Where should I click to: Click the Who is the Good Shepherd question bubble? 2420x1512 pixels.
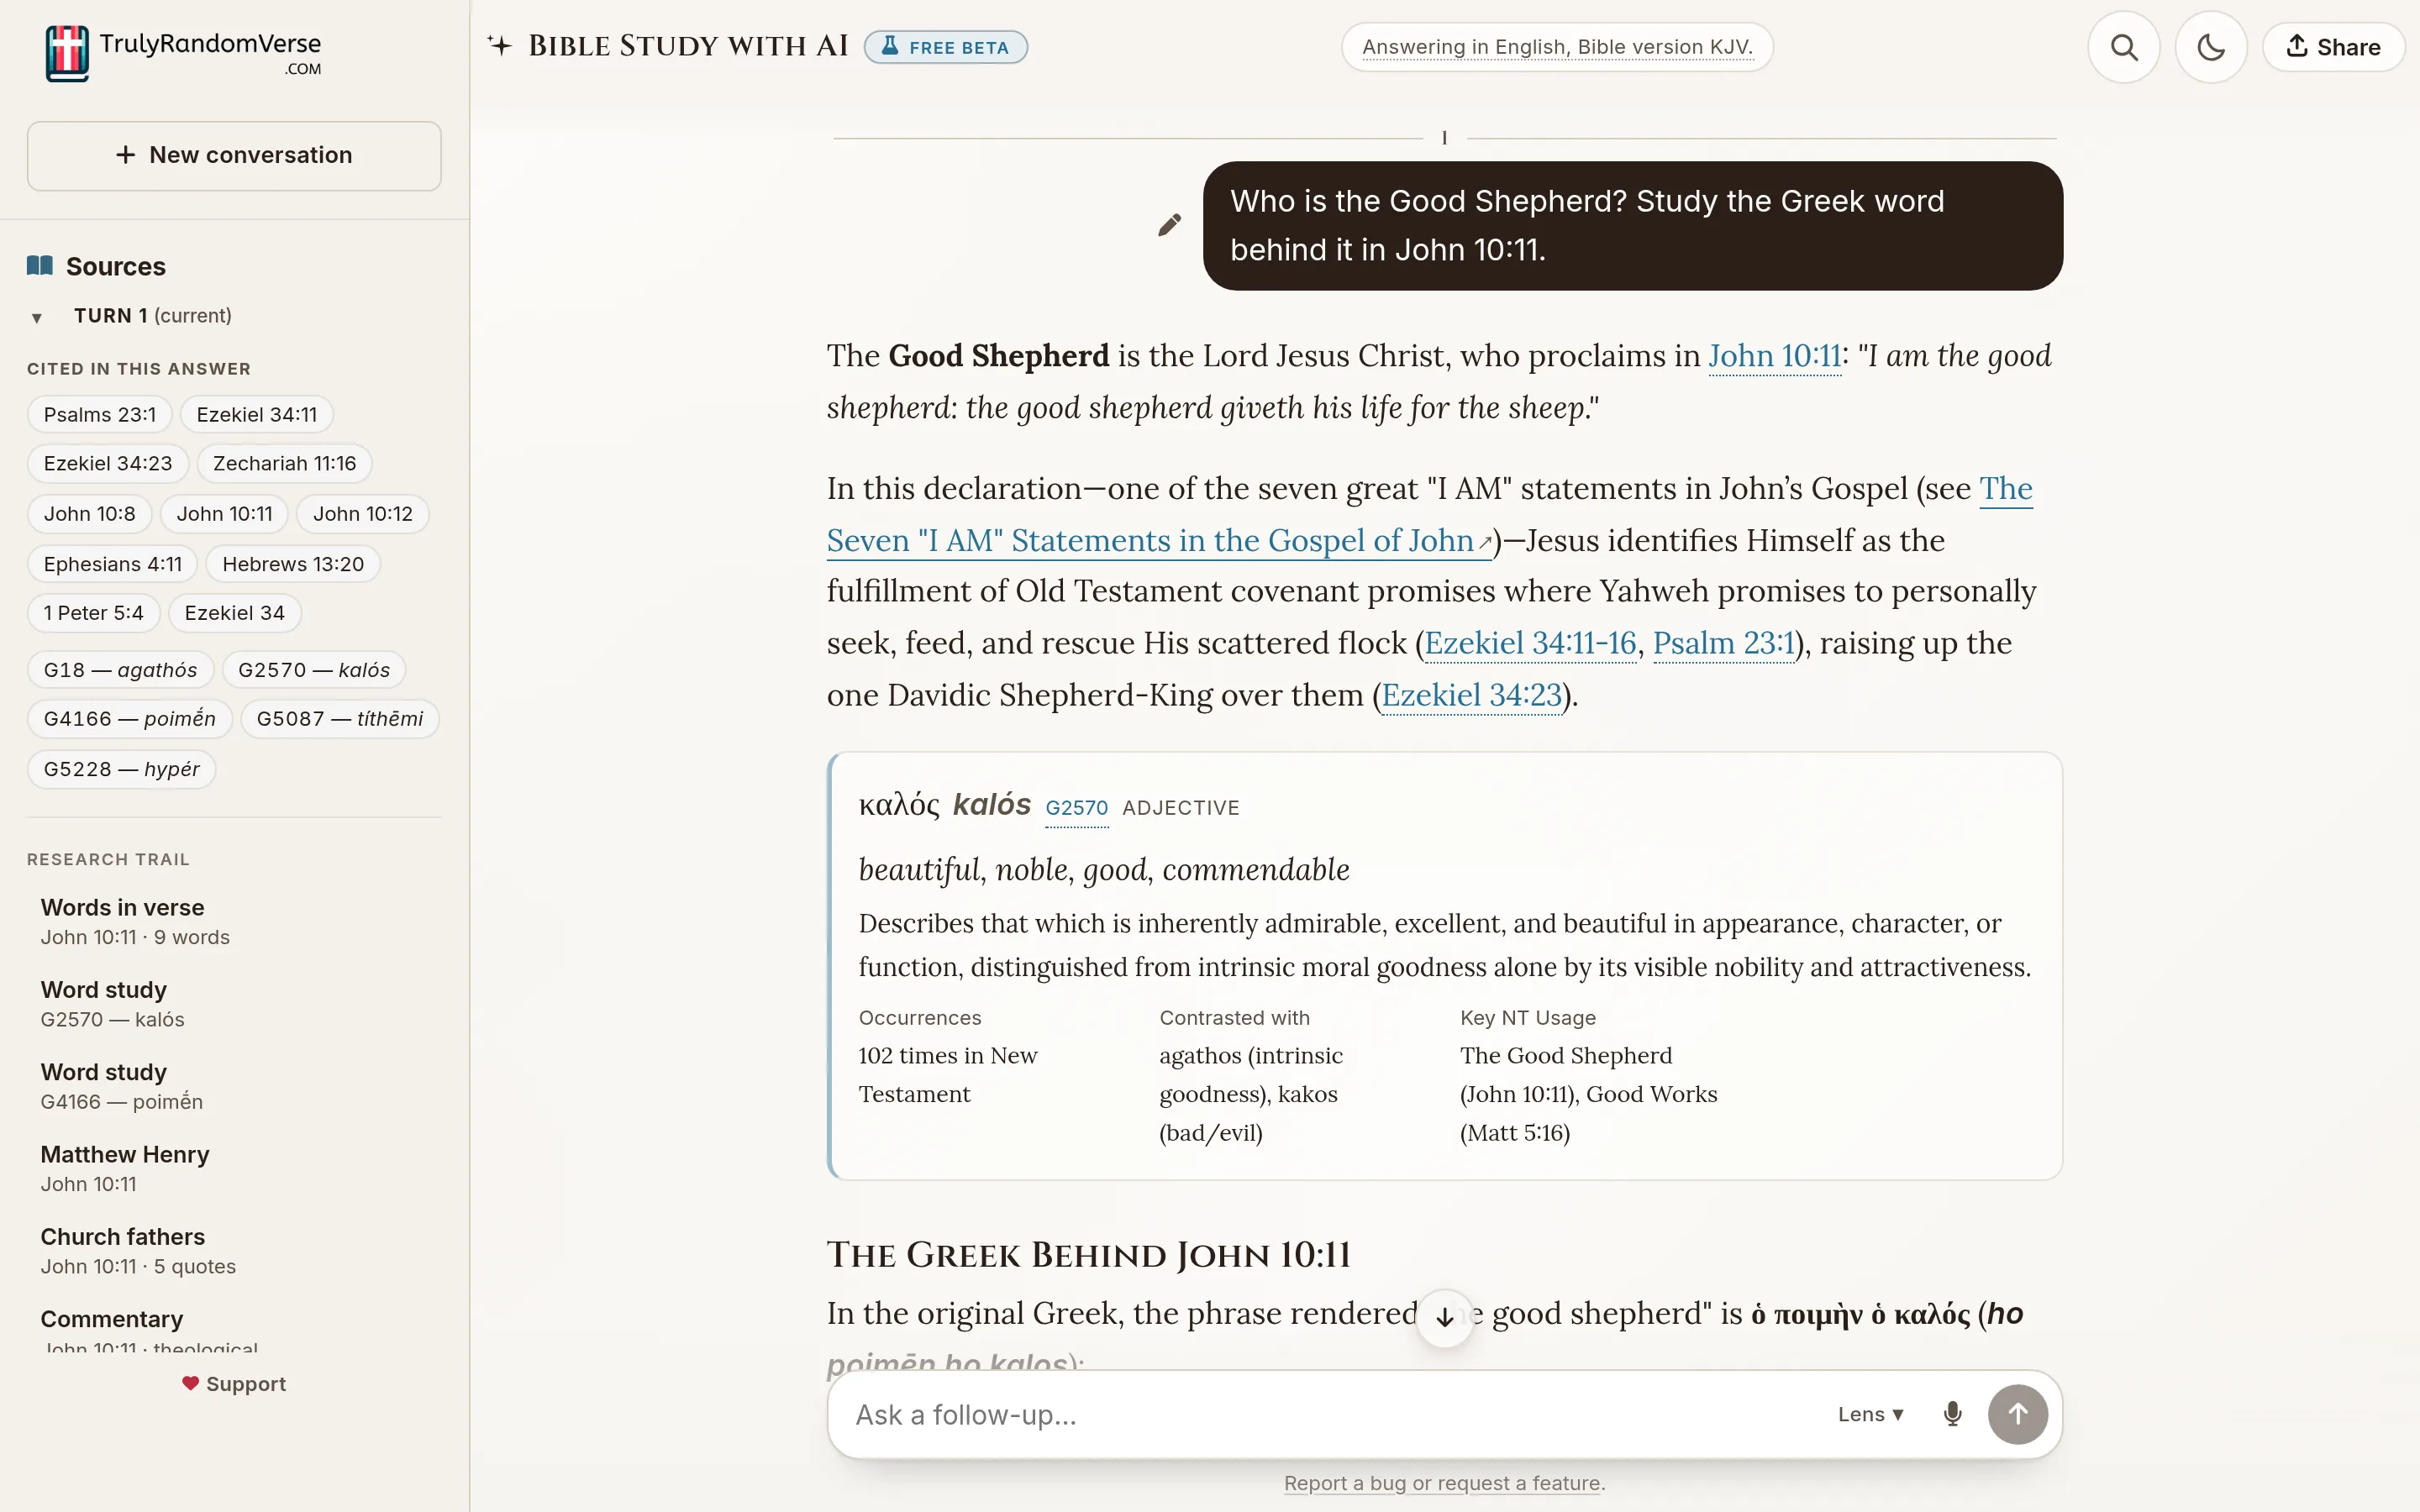pos(1633,226)
